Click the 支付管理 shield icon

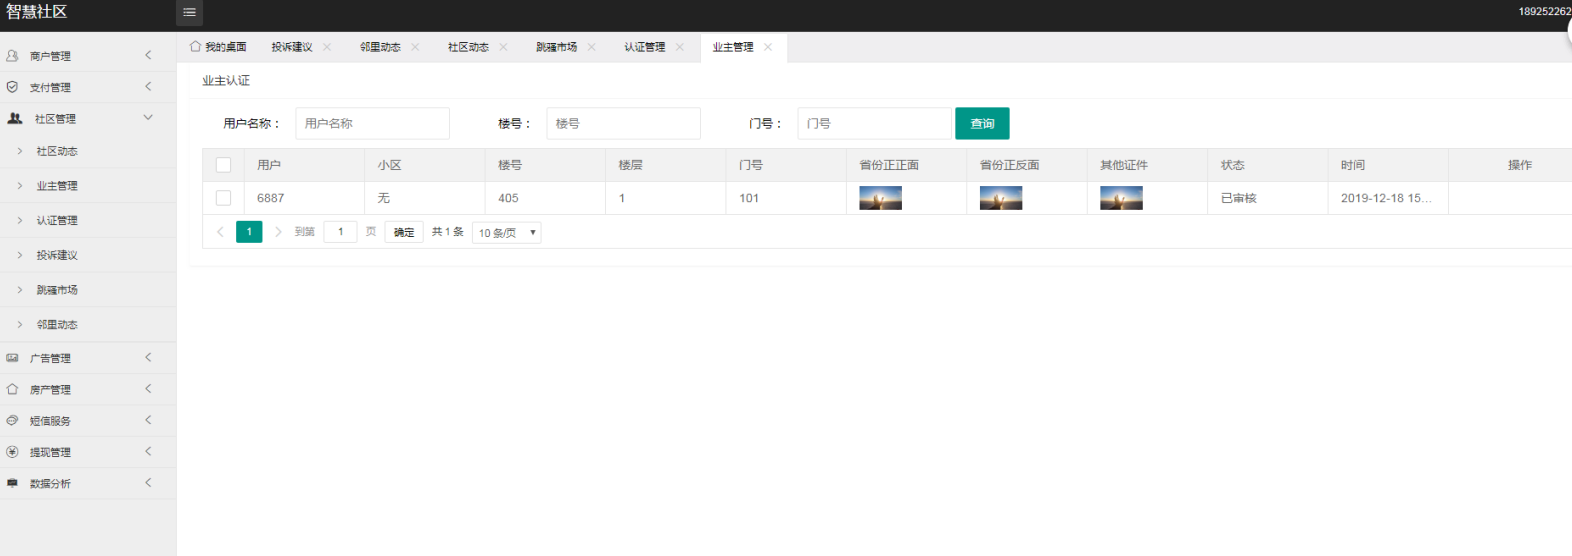[13, 87]
